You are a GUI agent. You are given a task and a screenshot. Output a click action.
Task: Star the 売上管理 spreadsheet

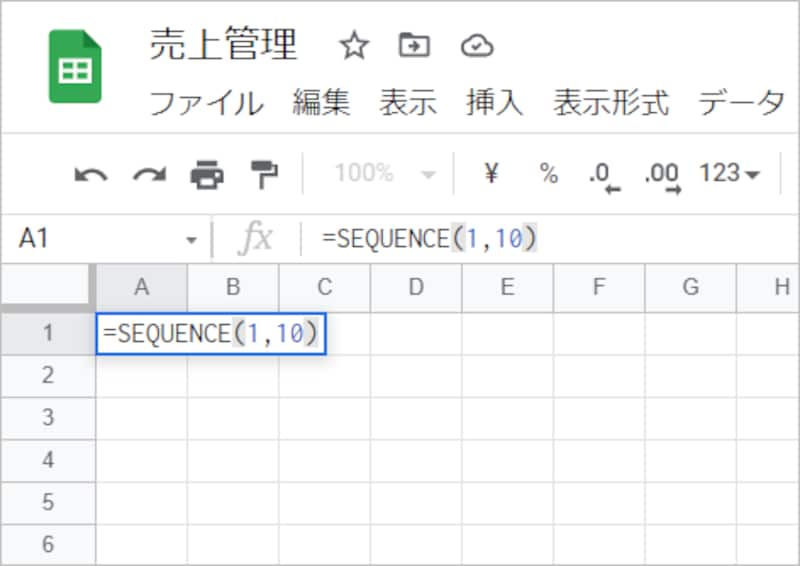pyautogui.click(x=354, y=45)
